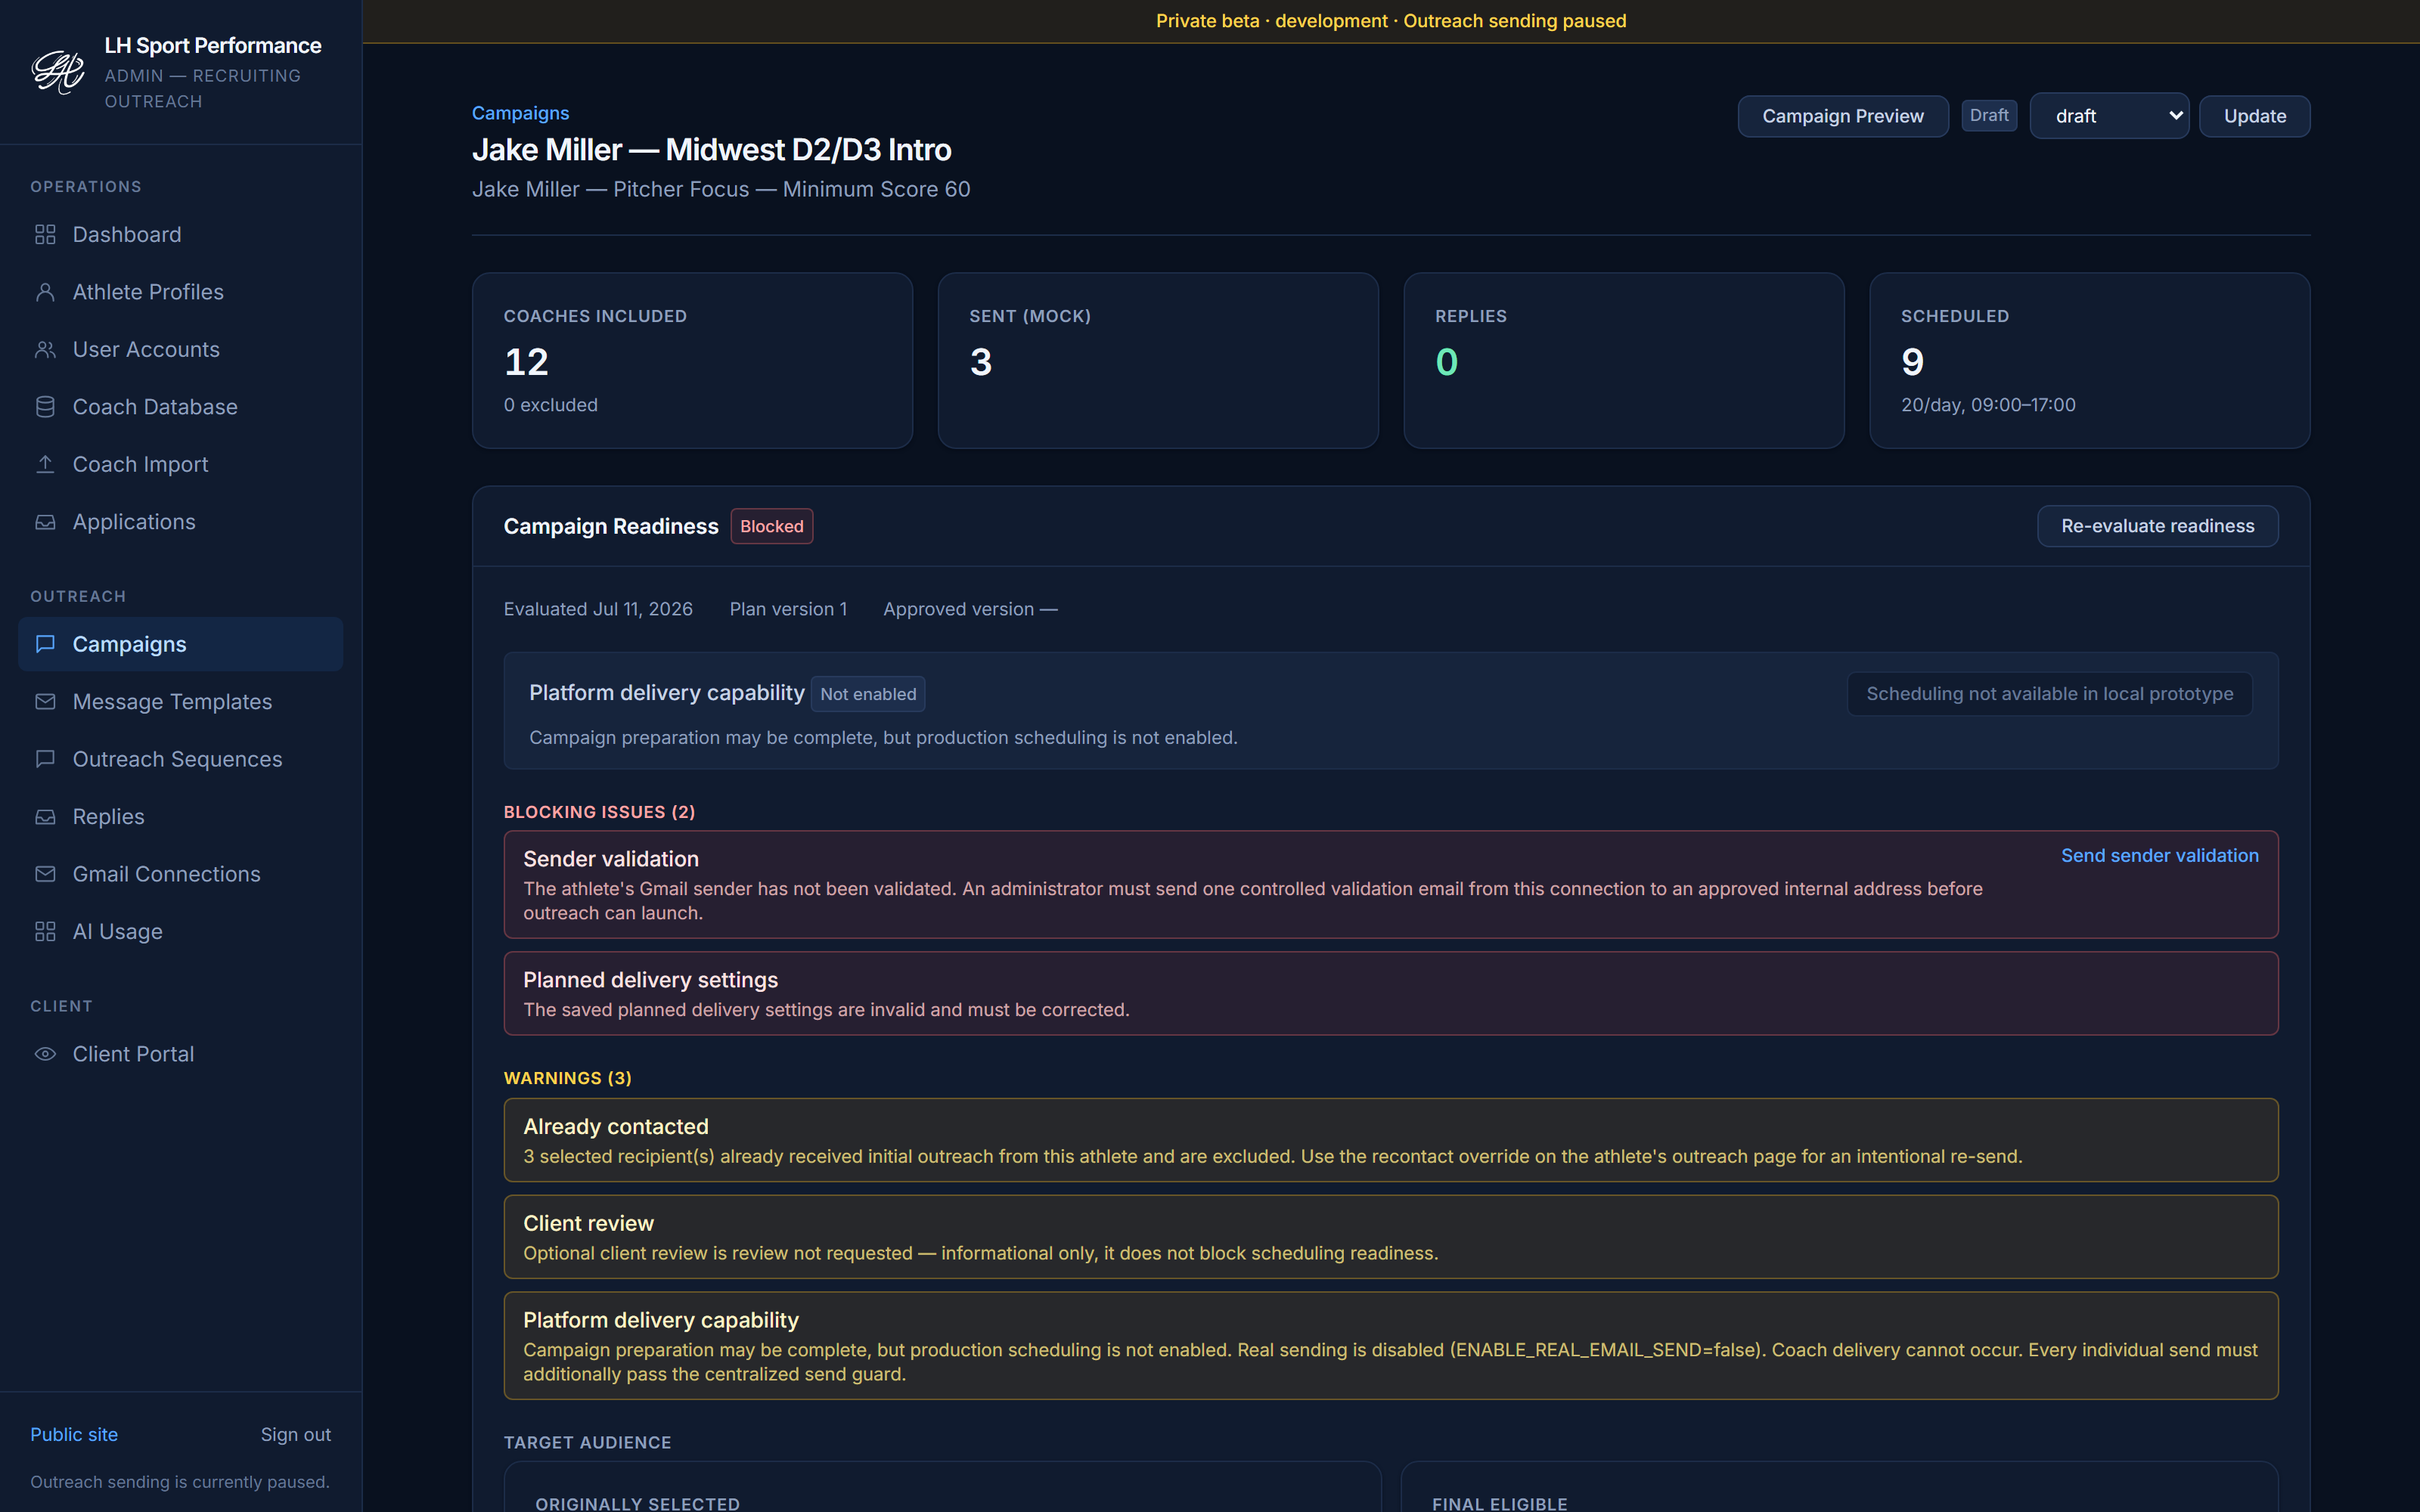
Task: Select Campaigns in the Outreach menu
Action: [180, 644]
